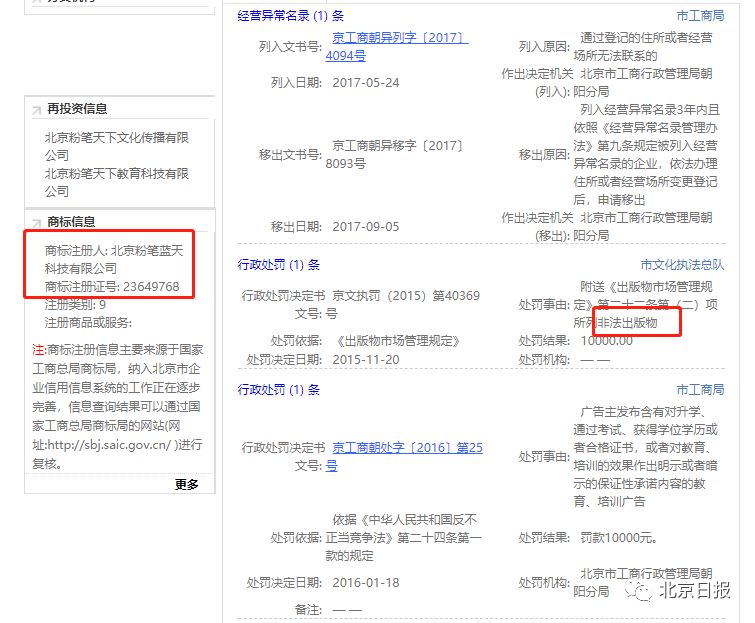Click the 商标信息 header arrow icon
755x623 pixels.
click(x=37, y=222)
